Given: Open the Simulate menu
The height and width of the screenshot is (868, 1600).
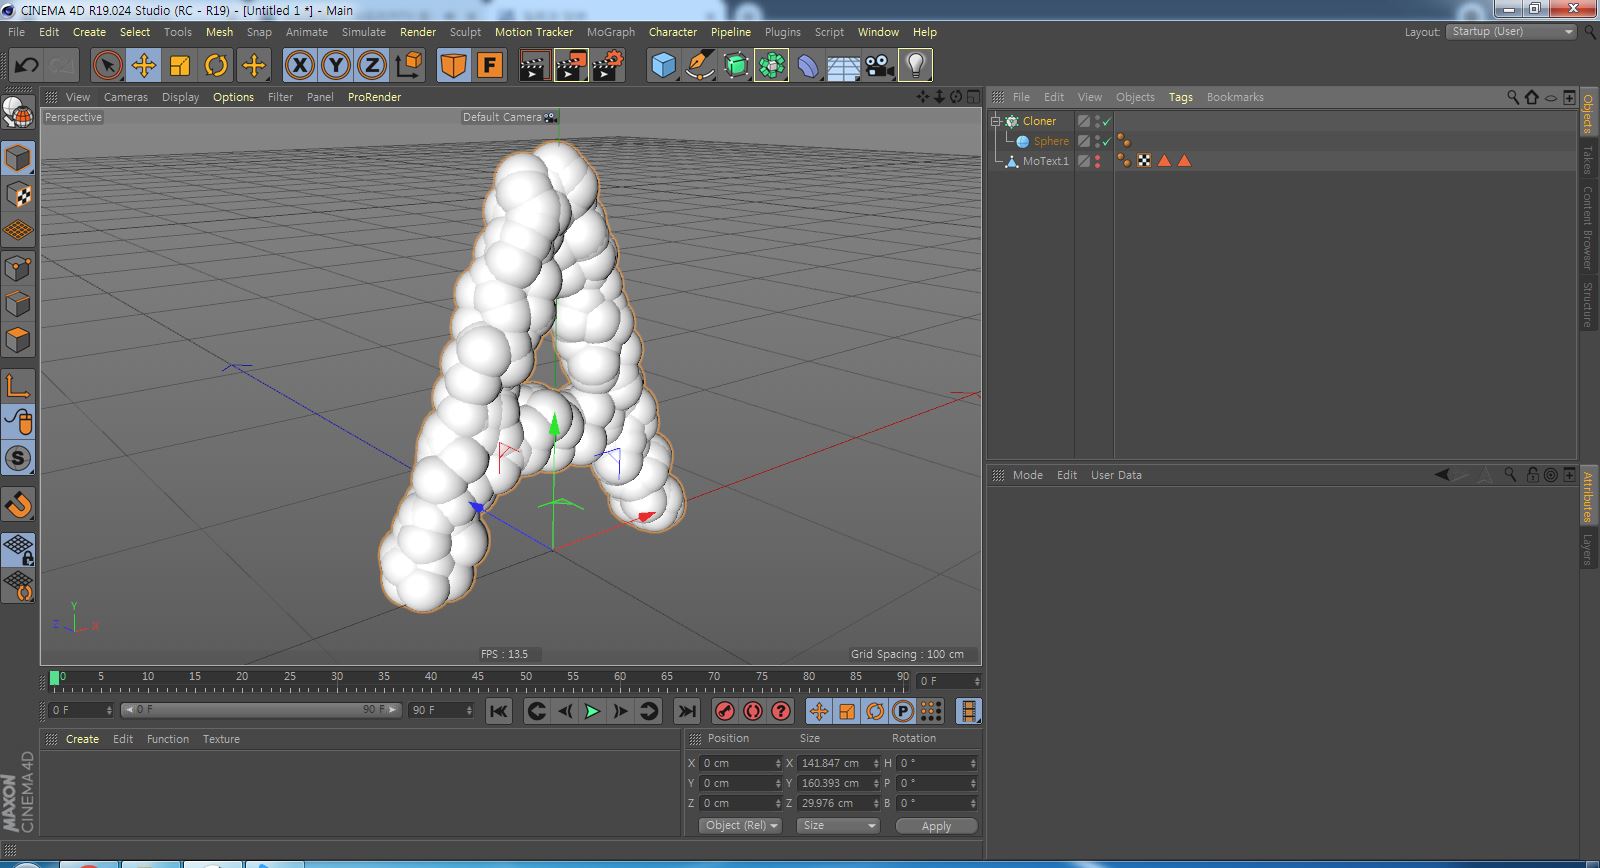Looking at the screenshot, I should pos(364,32).
